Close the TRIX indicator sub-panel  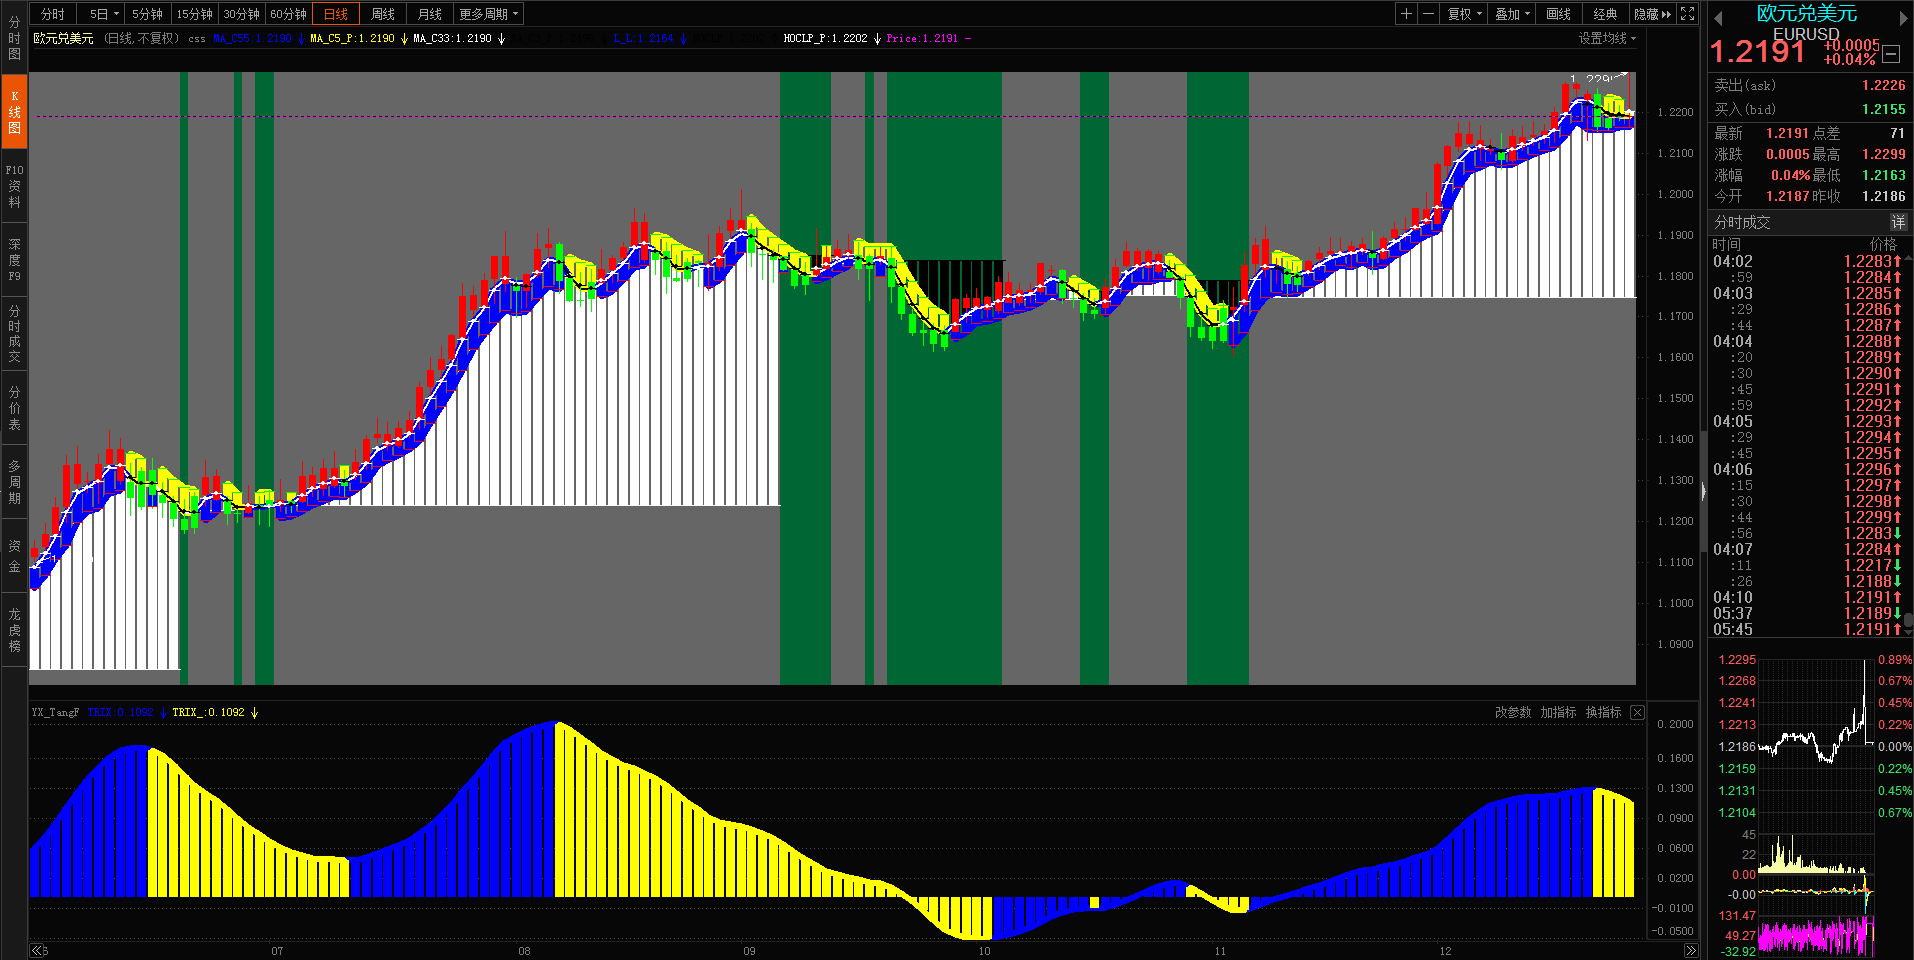[x=1637, y=712]
